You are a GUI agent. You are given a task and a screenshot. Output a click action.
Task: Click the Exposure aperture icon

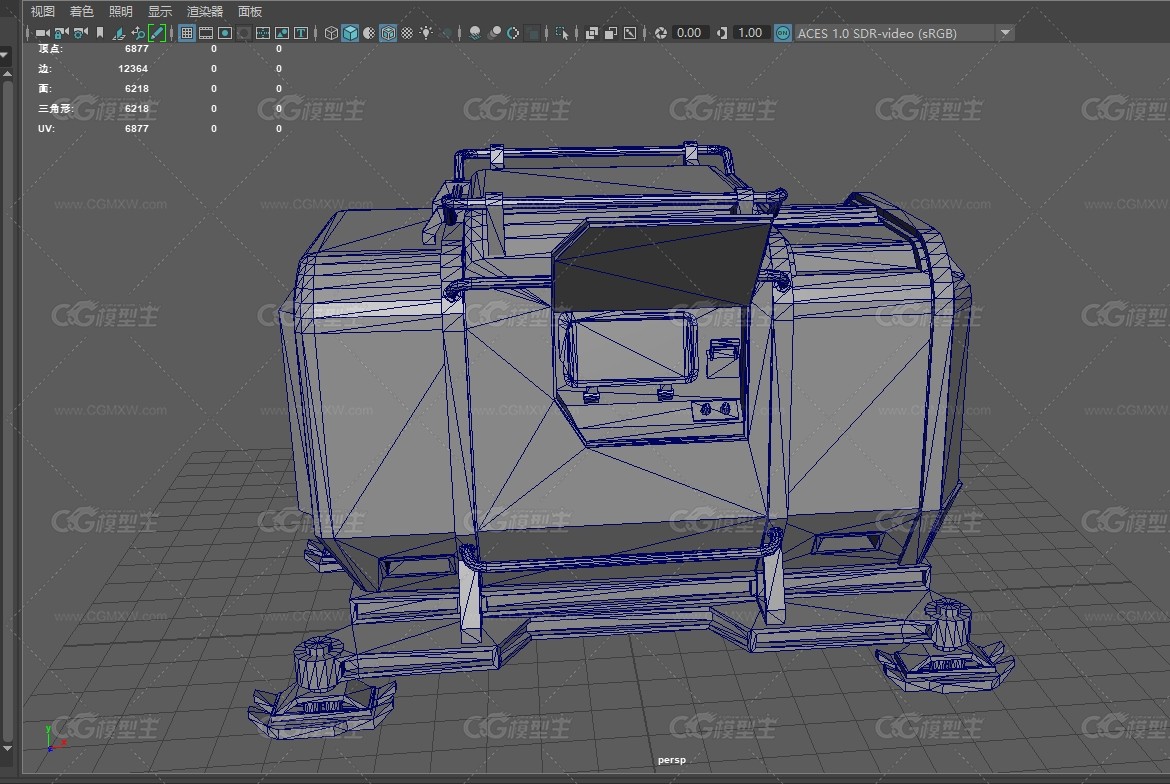coord(660,33)
